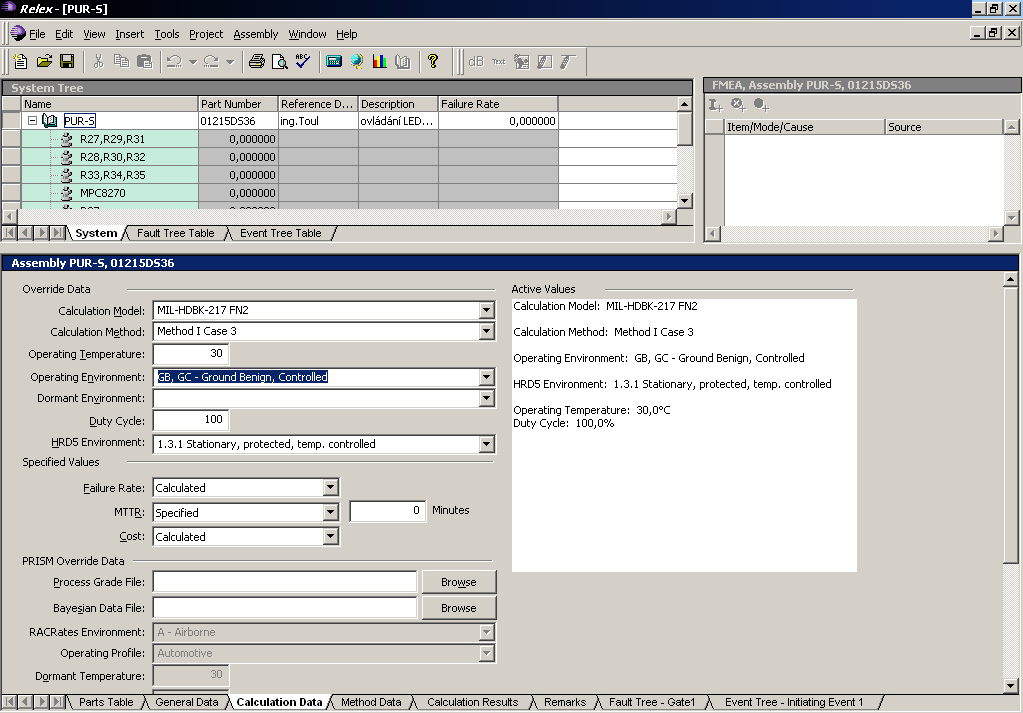
Task: Switch to the Remarks tab
Action: coord(565,702)
